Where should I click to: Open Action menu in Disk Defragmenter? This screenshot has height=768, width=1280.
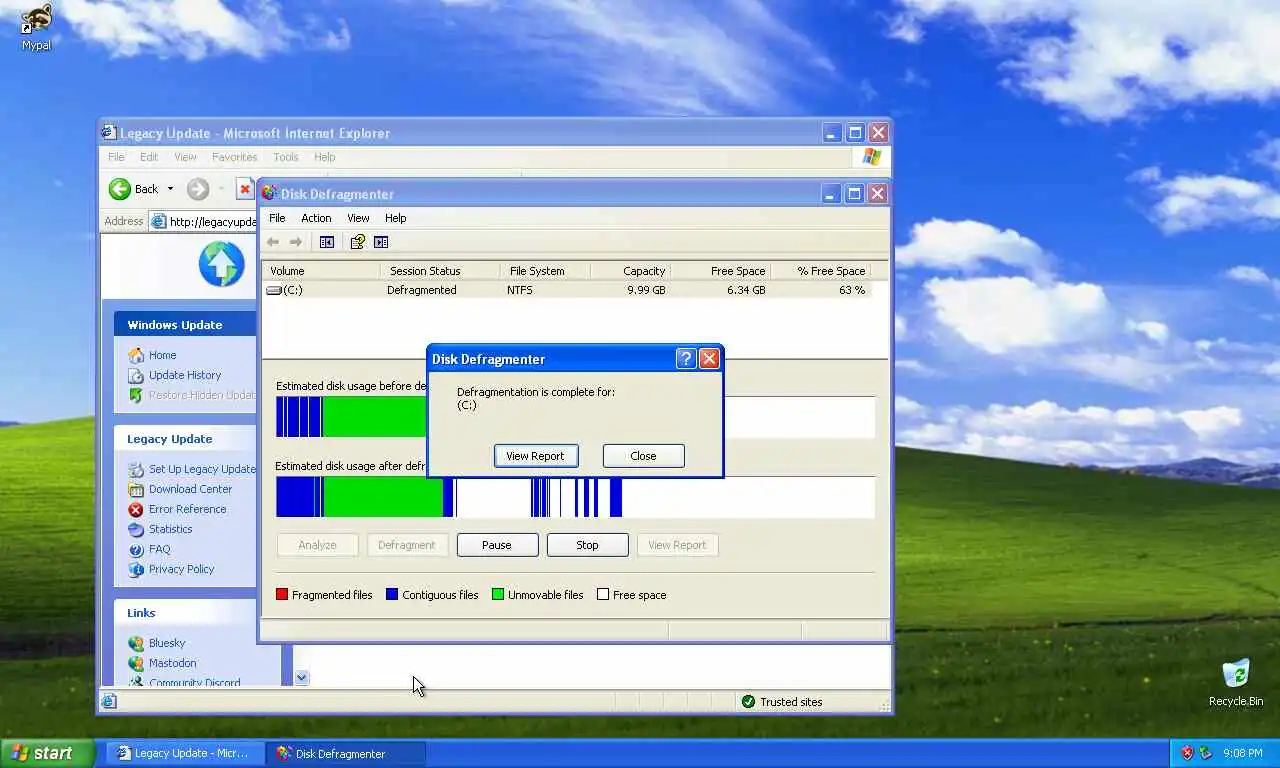tap(316, 218)
